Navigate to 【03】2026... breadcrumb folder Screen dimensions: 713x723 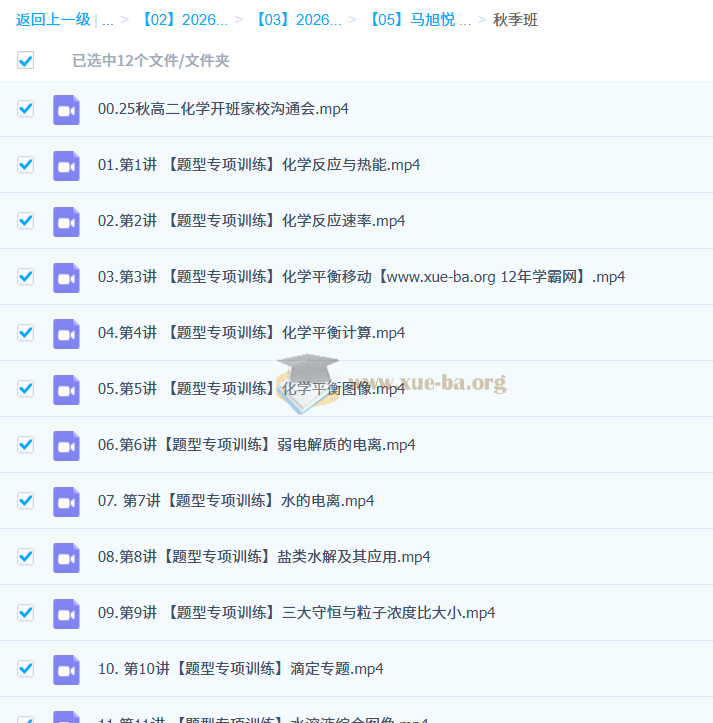(x=298, y=20)
